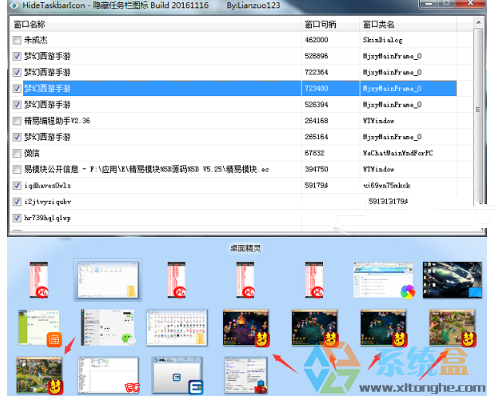Click handle value 462000
496x400 pixels.
click(x=316, y=40)
